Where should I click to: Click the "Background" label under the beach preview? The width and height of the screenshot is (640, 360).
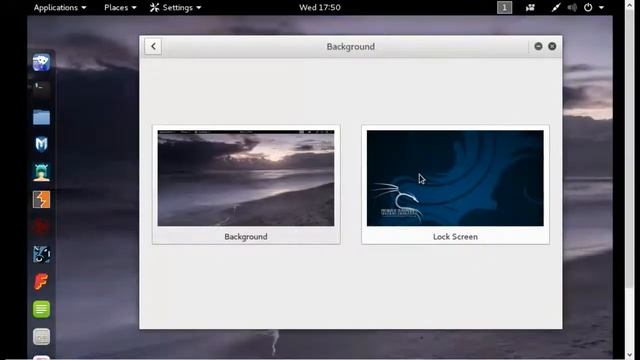(x=246, y=237)
